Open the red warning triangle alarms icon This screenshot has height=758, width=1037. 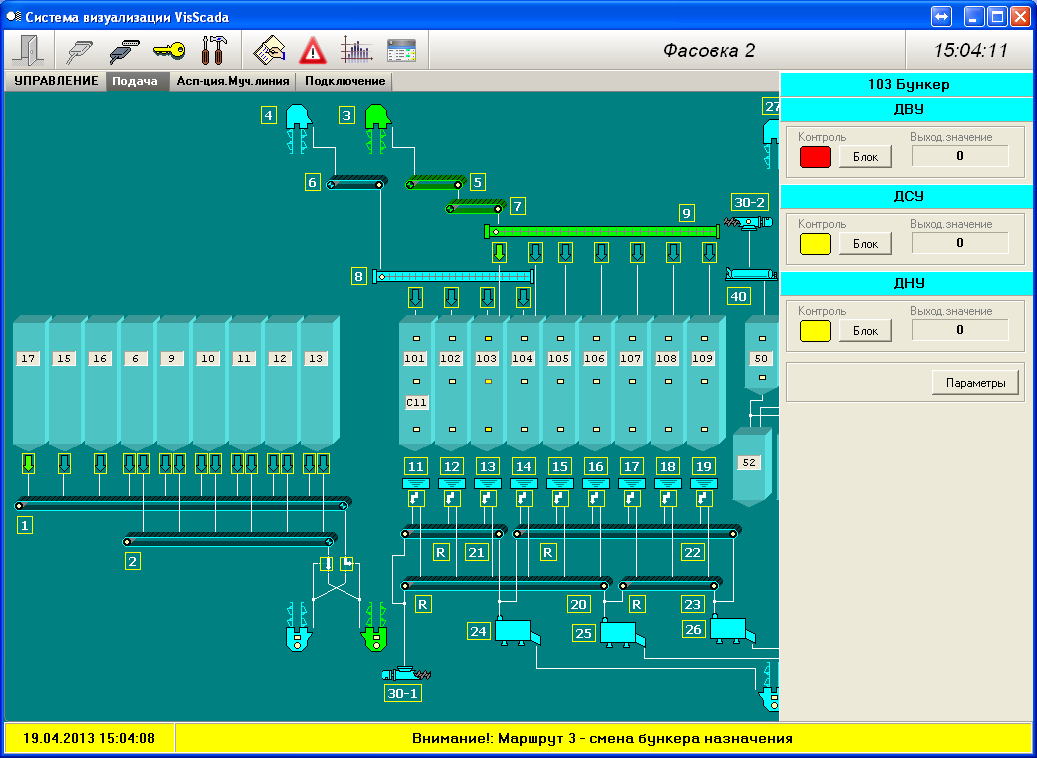pos(313,50)
